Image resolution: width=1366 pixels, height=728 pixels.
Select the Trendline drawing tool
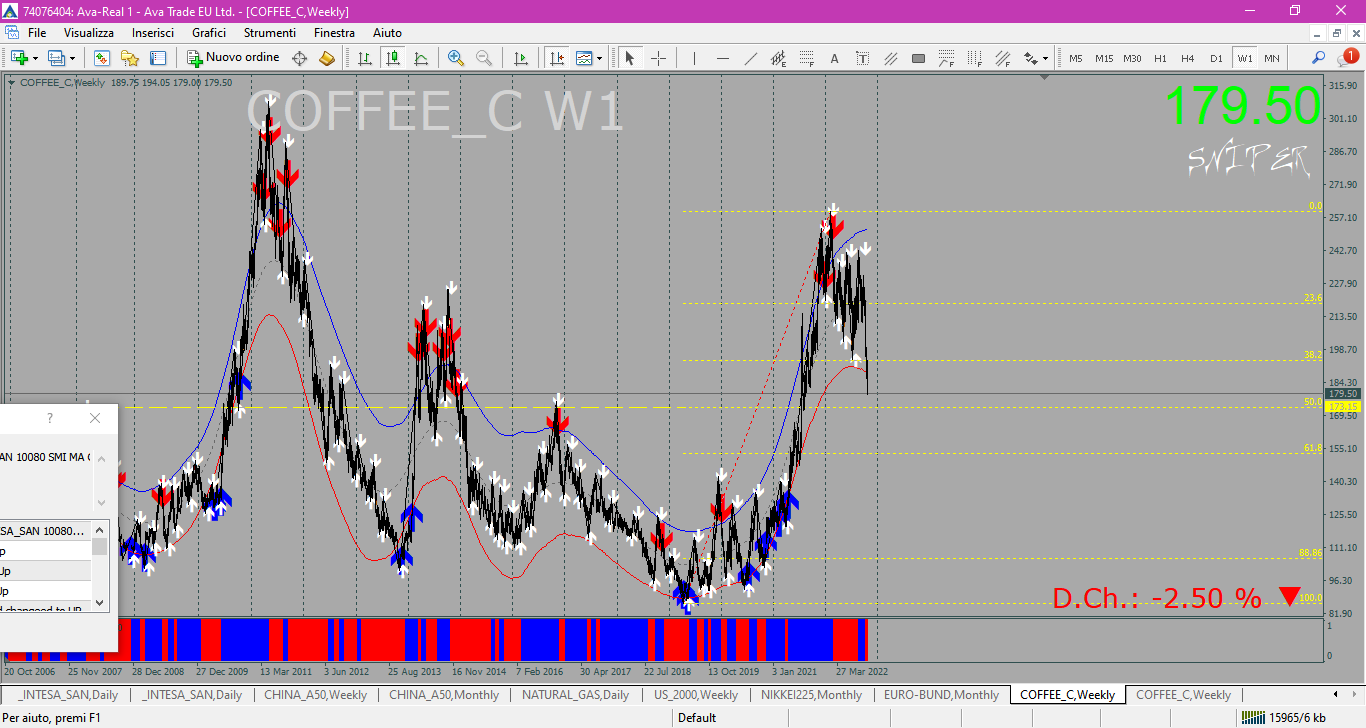[x=750, y=58]
